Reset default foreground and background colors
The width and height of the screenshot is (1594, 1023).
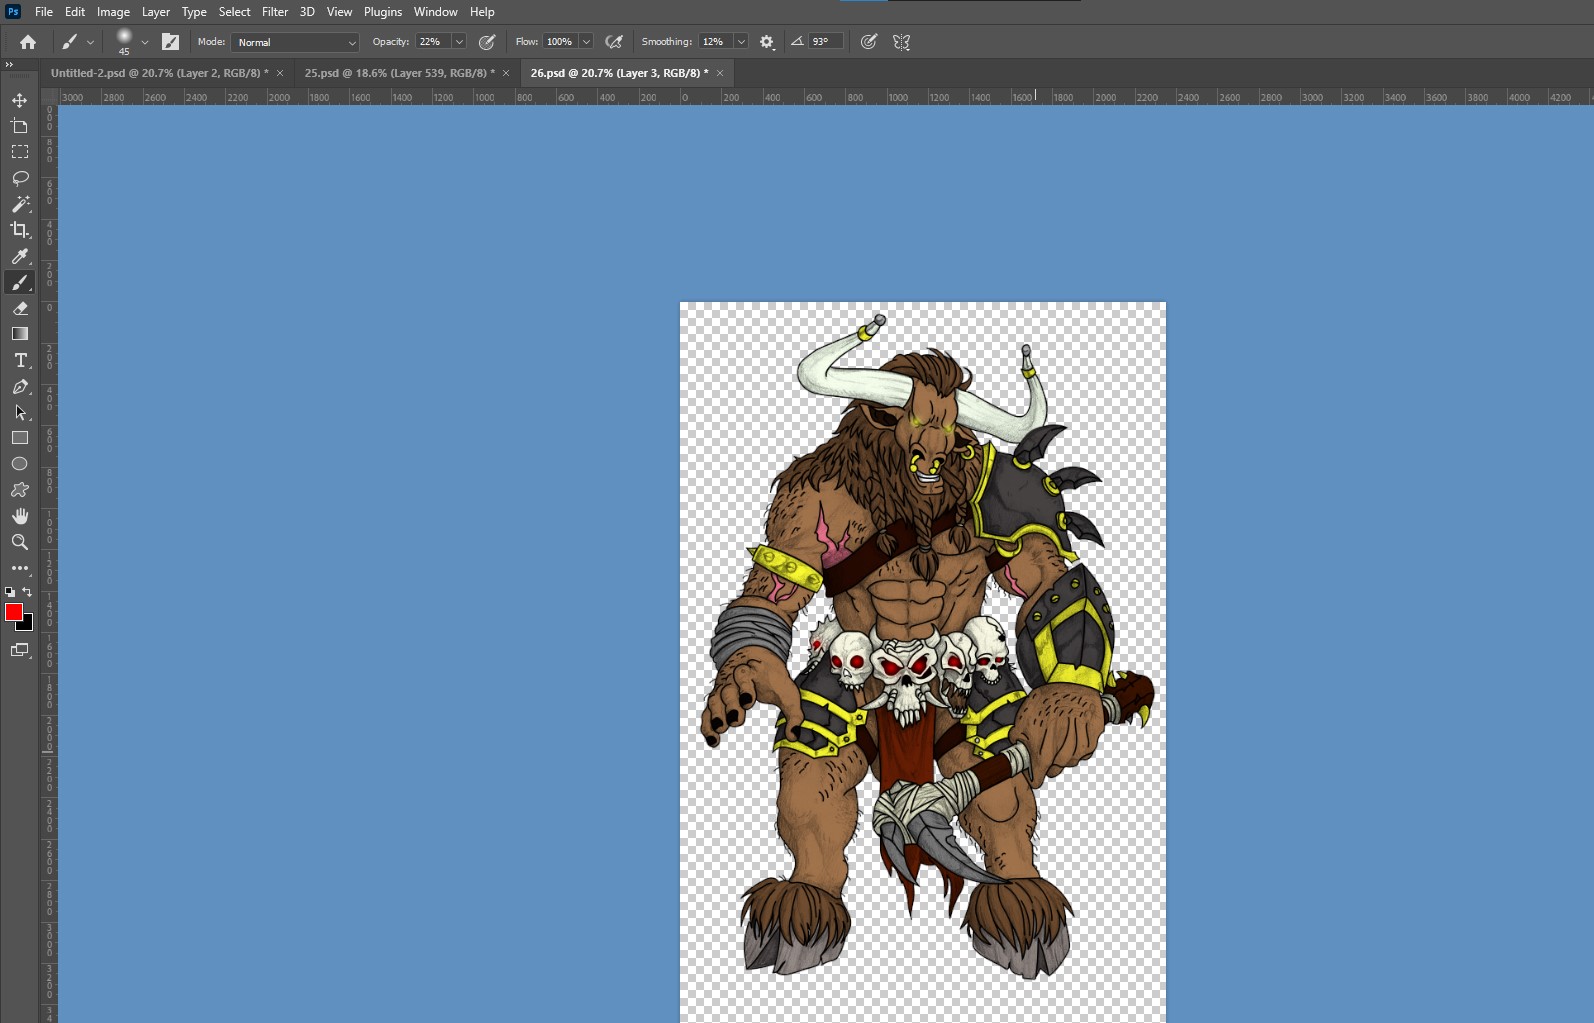10,592
